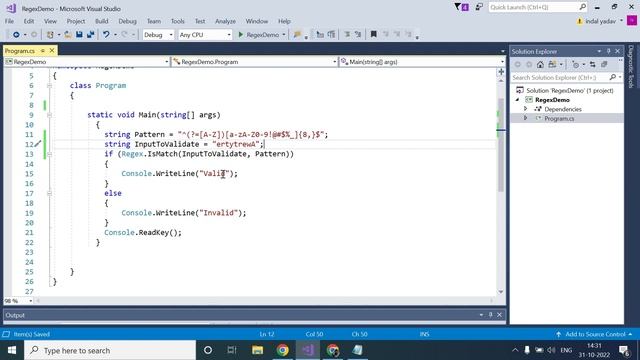Expand the Program.cs node in Solution Explorer
Screen dimensions: 640x360
coord(526,118)
